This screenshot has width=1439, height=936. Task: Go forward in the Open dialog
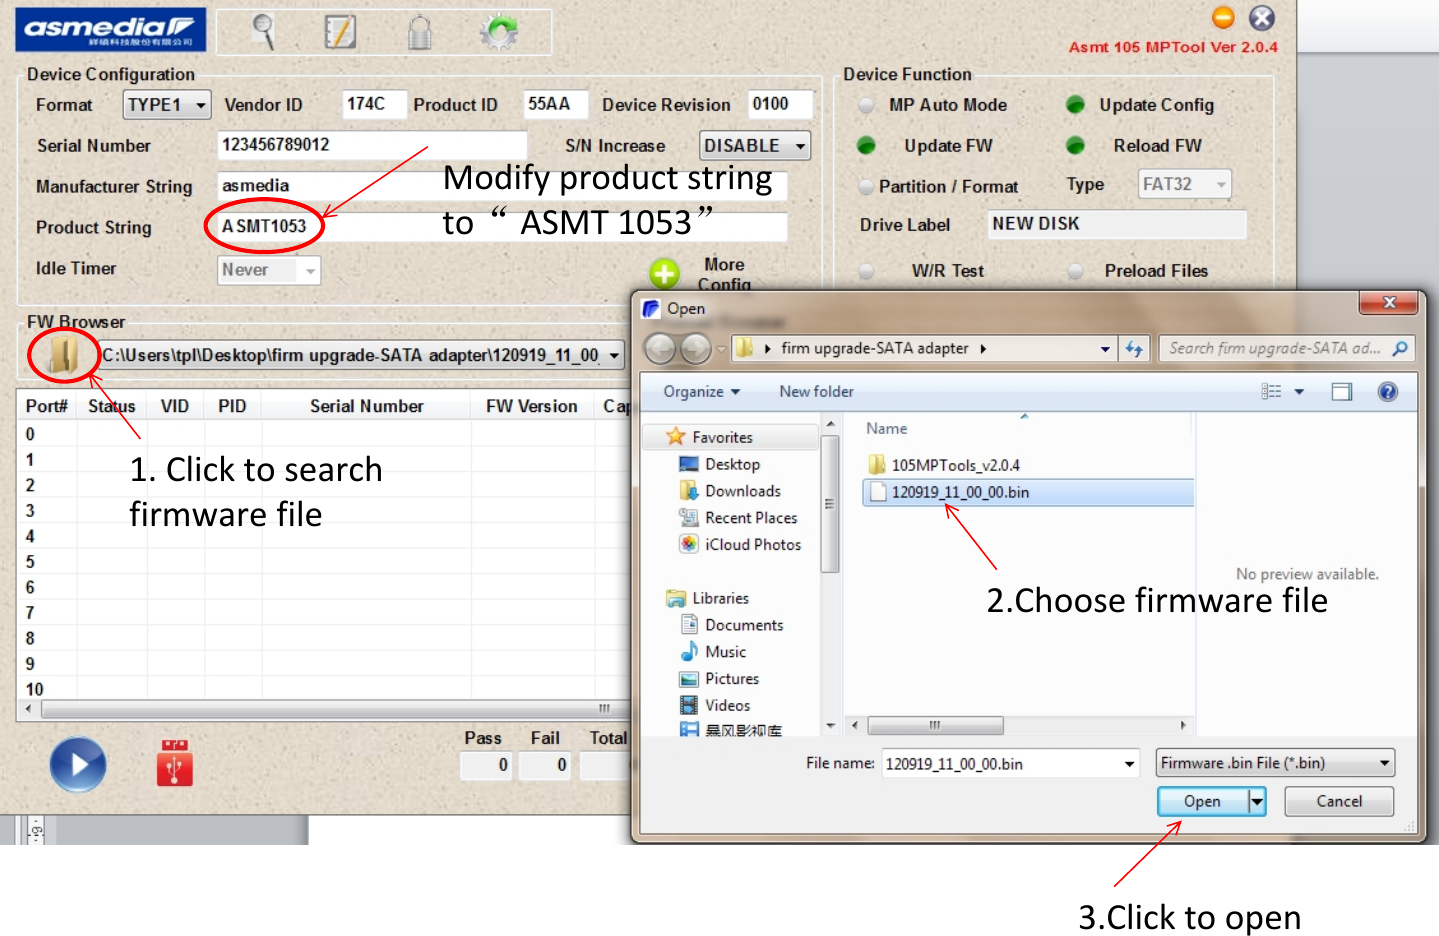[x=695, y=348]
